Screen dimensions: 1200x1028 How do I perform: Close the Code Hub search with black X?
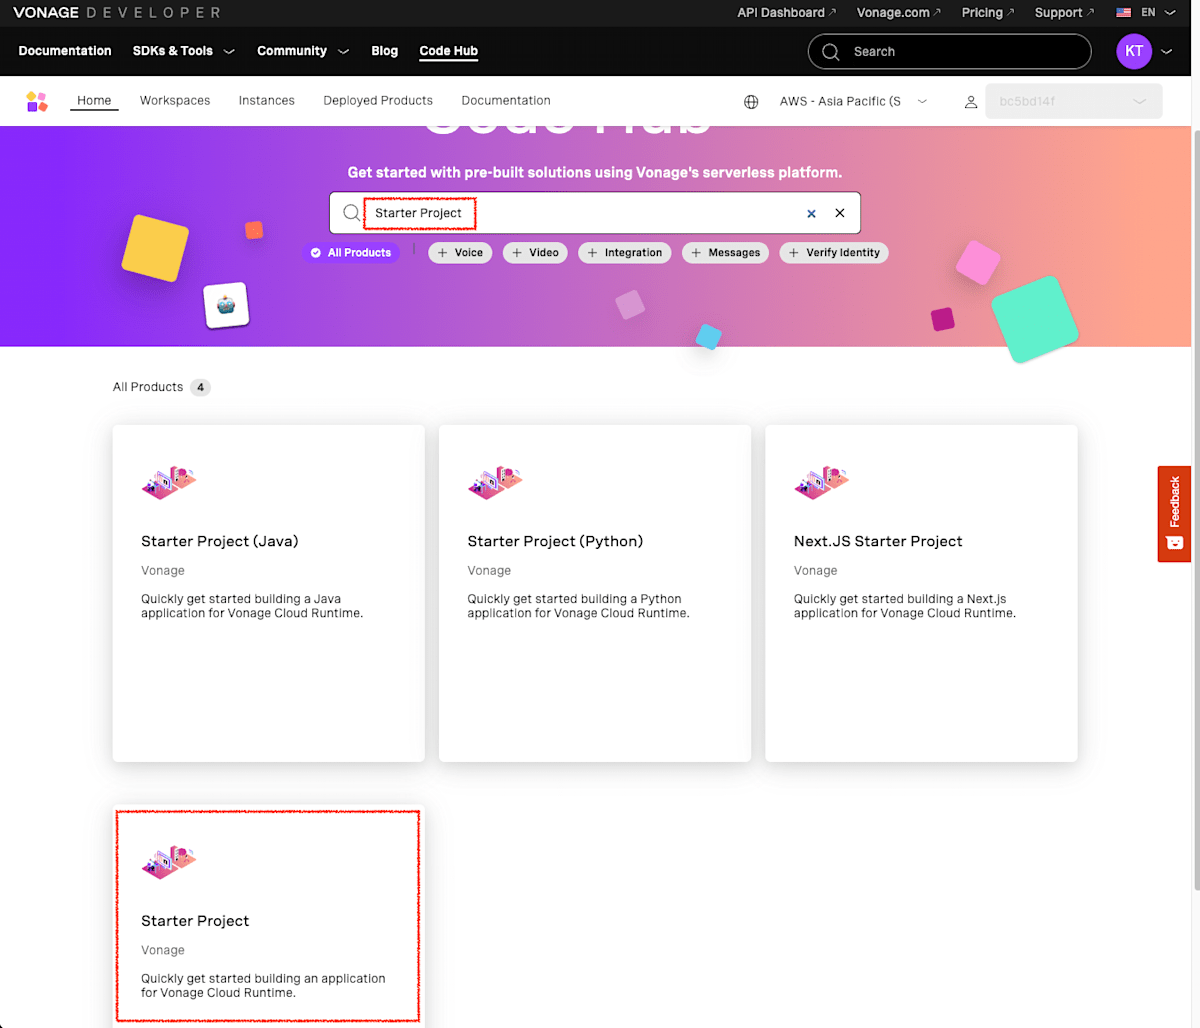click(840, 213)
